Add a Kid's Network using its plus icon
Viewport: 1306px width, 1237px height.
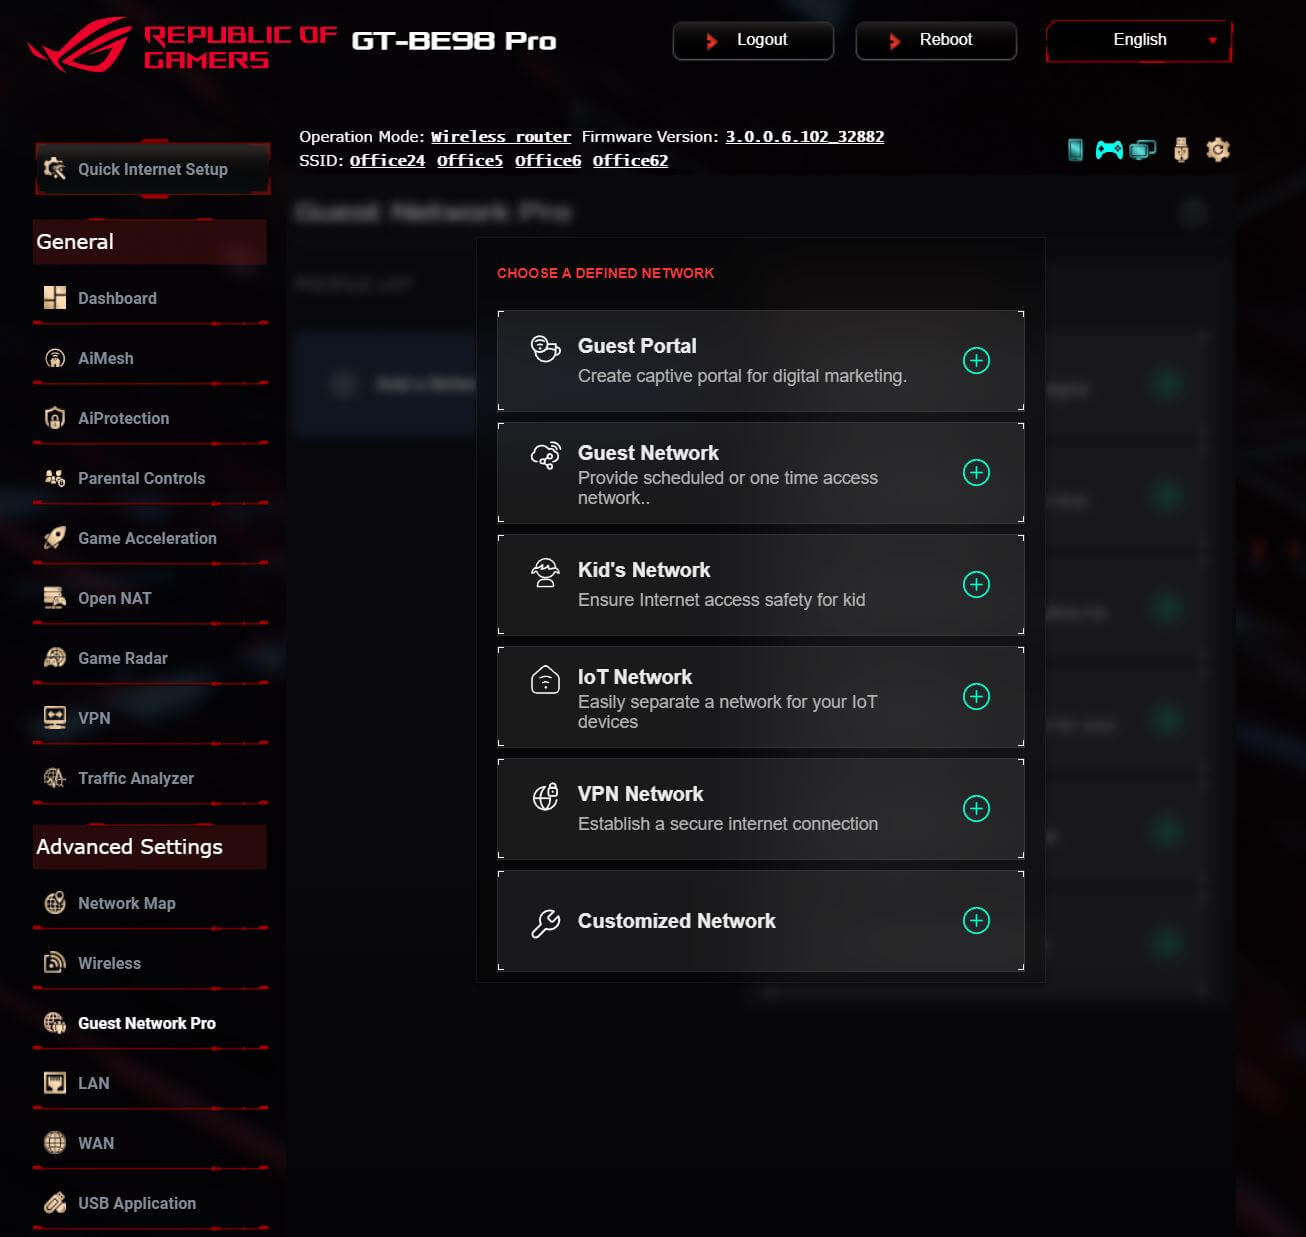(x=976, y=584)
